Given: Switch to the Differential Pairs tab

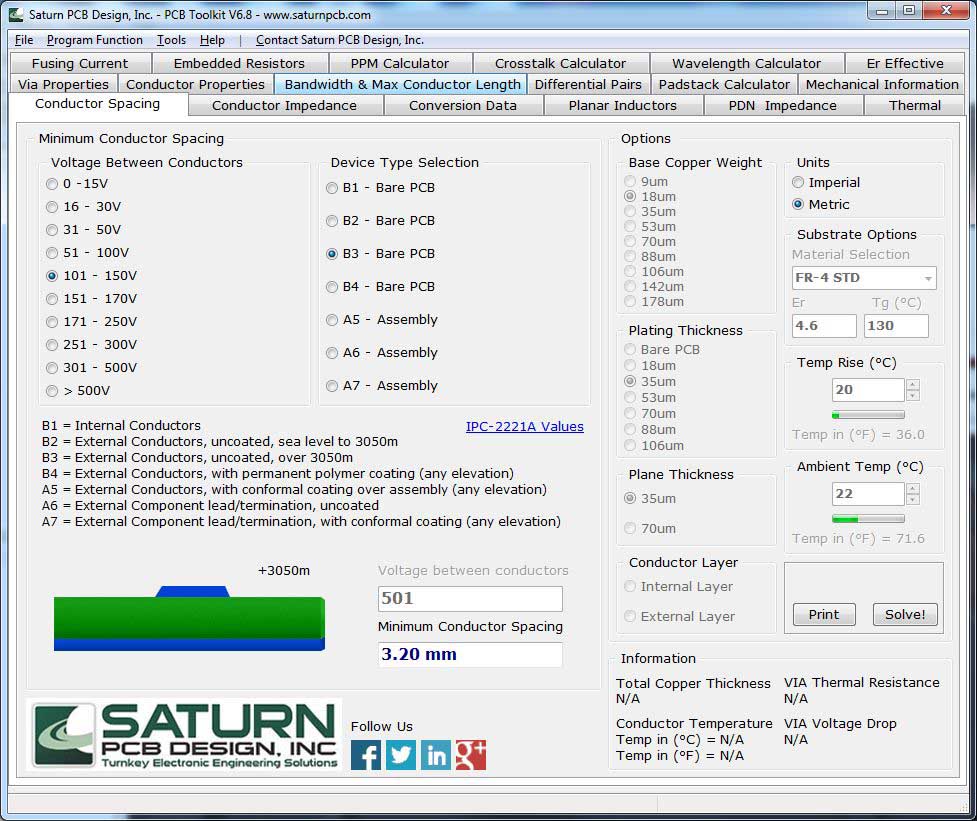Looking at the screenshot, I should (x=588, y=85).
